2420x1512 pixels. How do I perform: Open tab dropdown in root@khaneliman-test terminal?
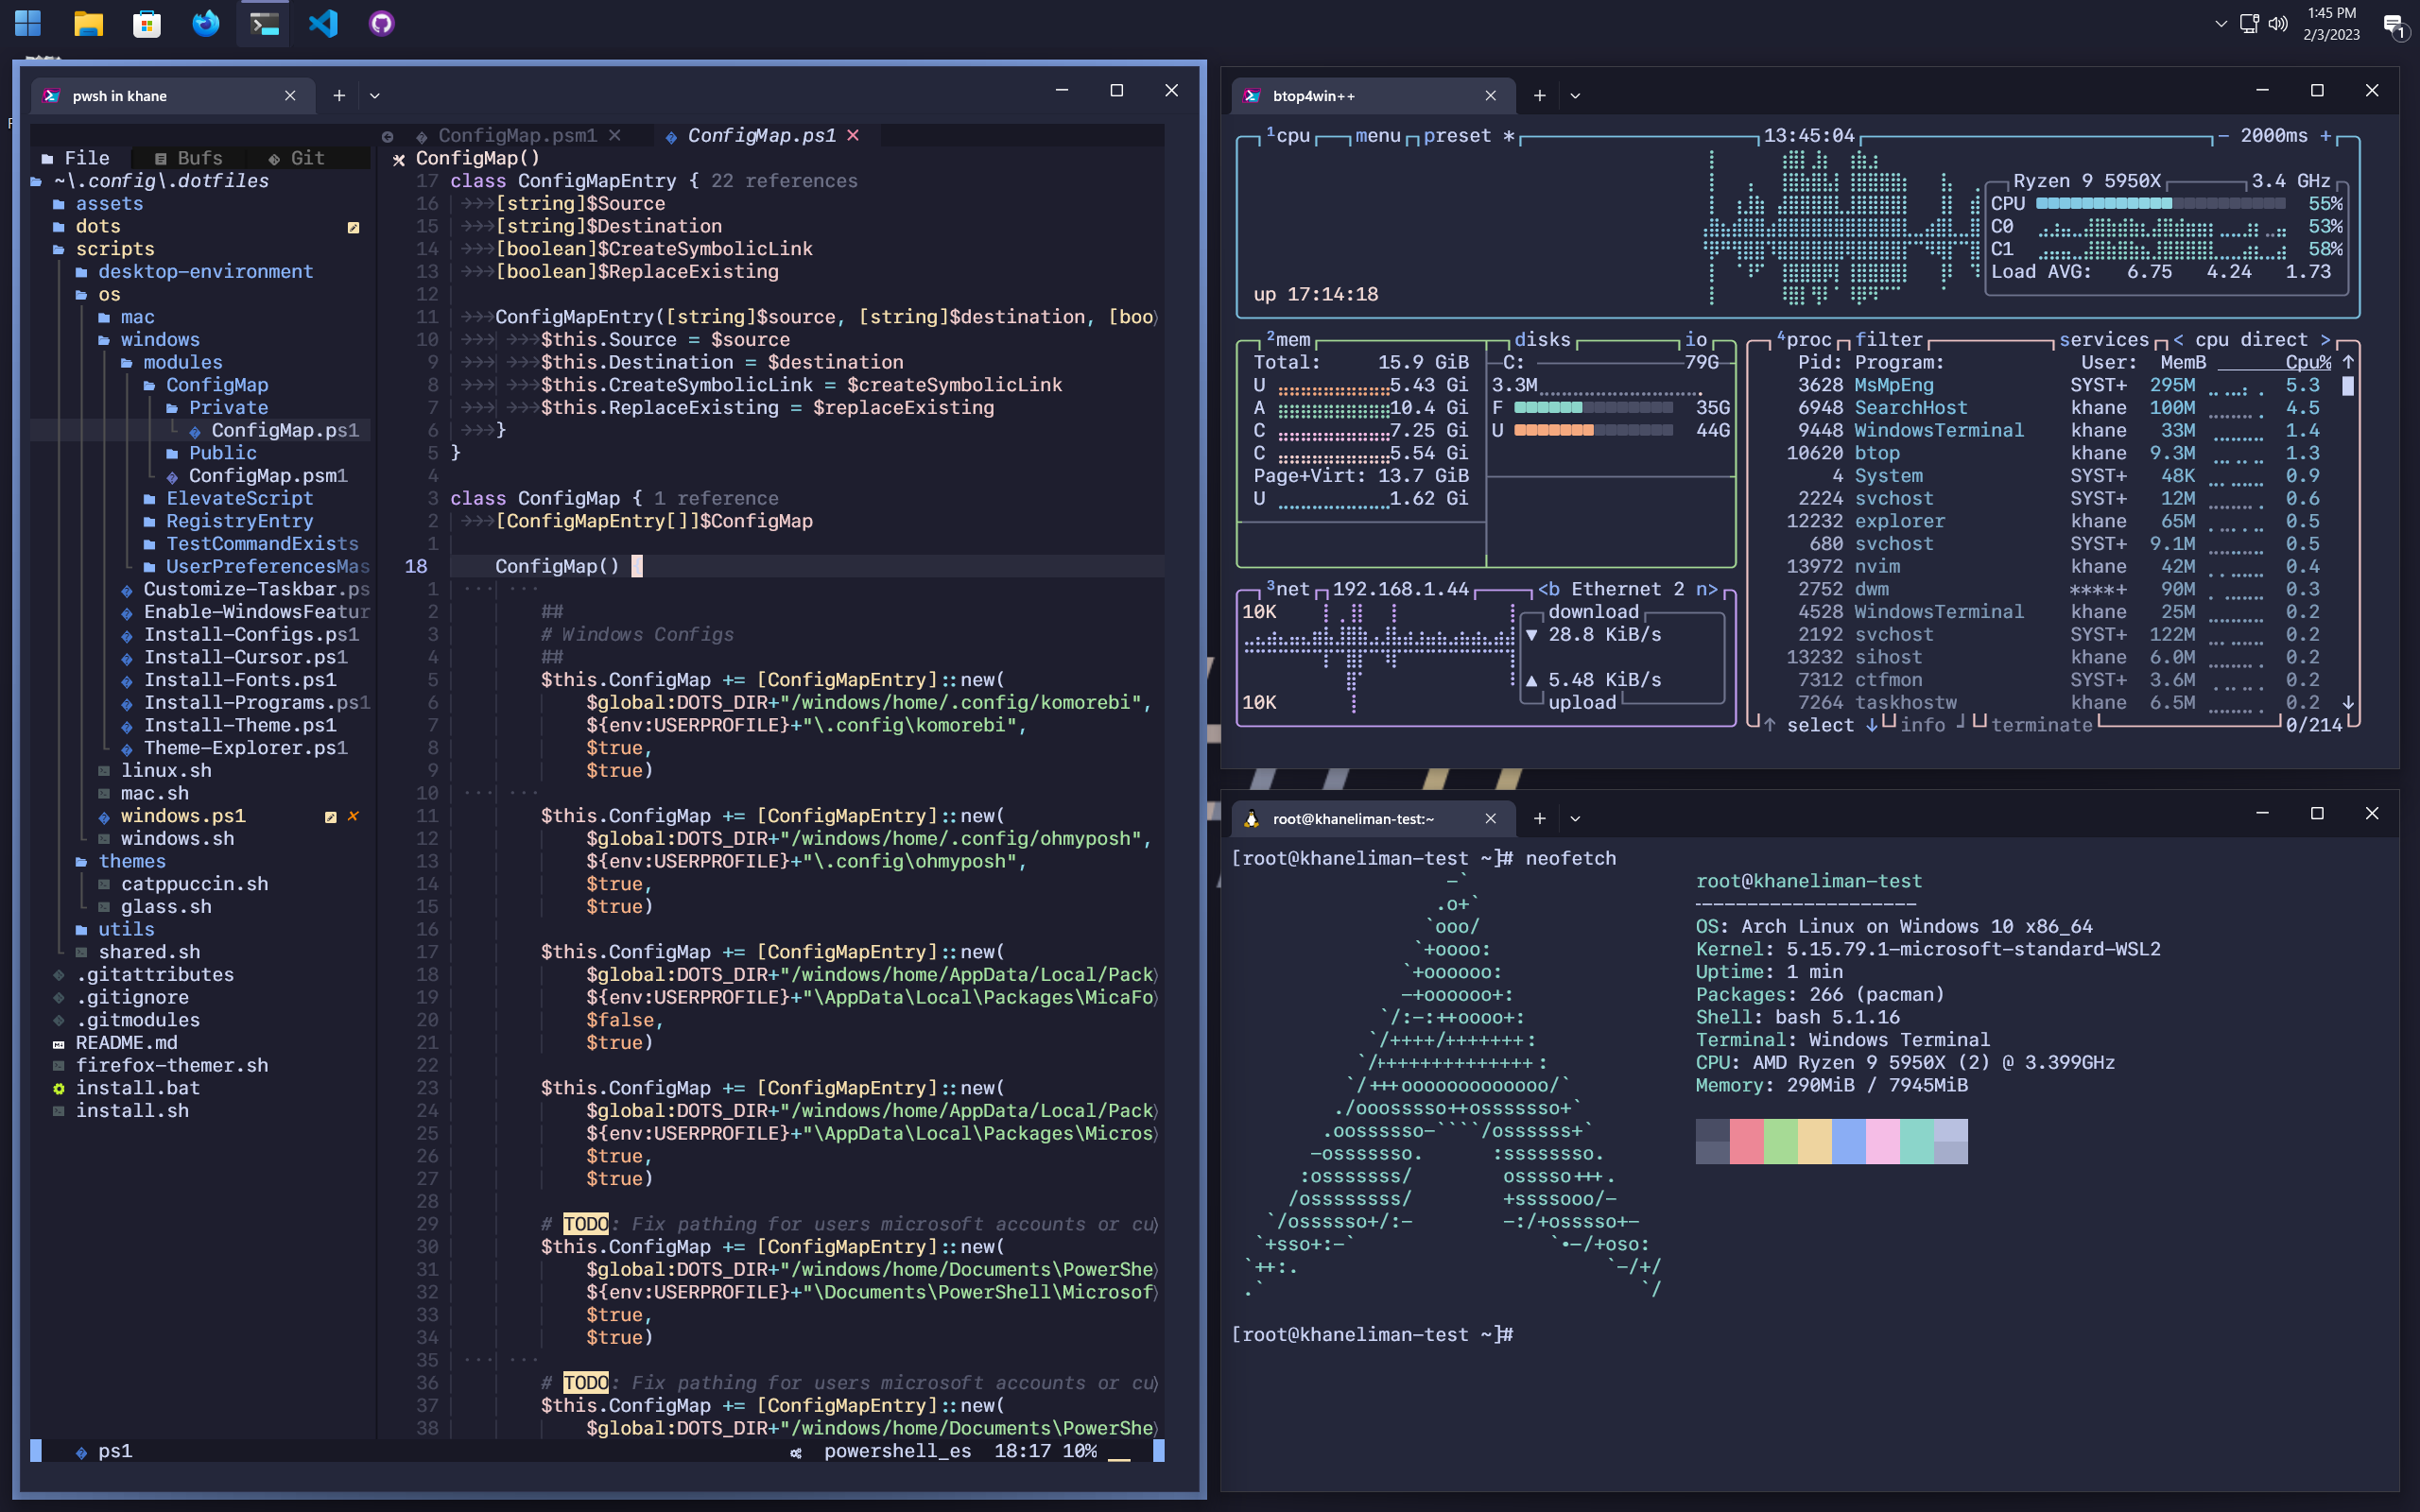coord(1575,819)
